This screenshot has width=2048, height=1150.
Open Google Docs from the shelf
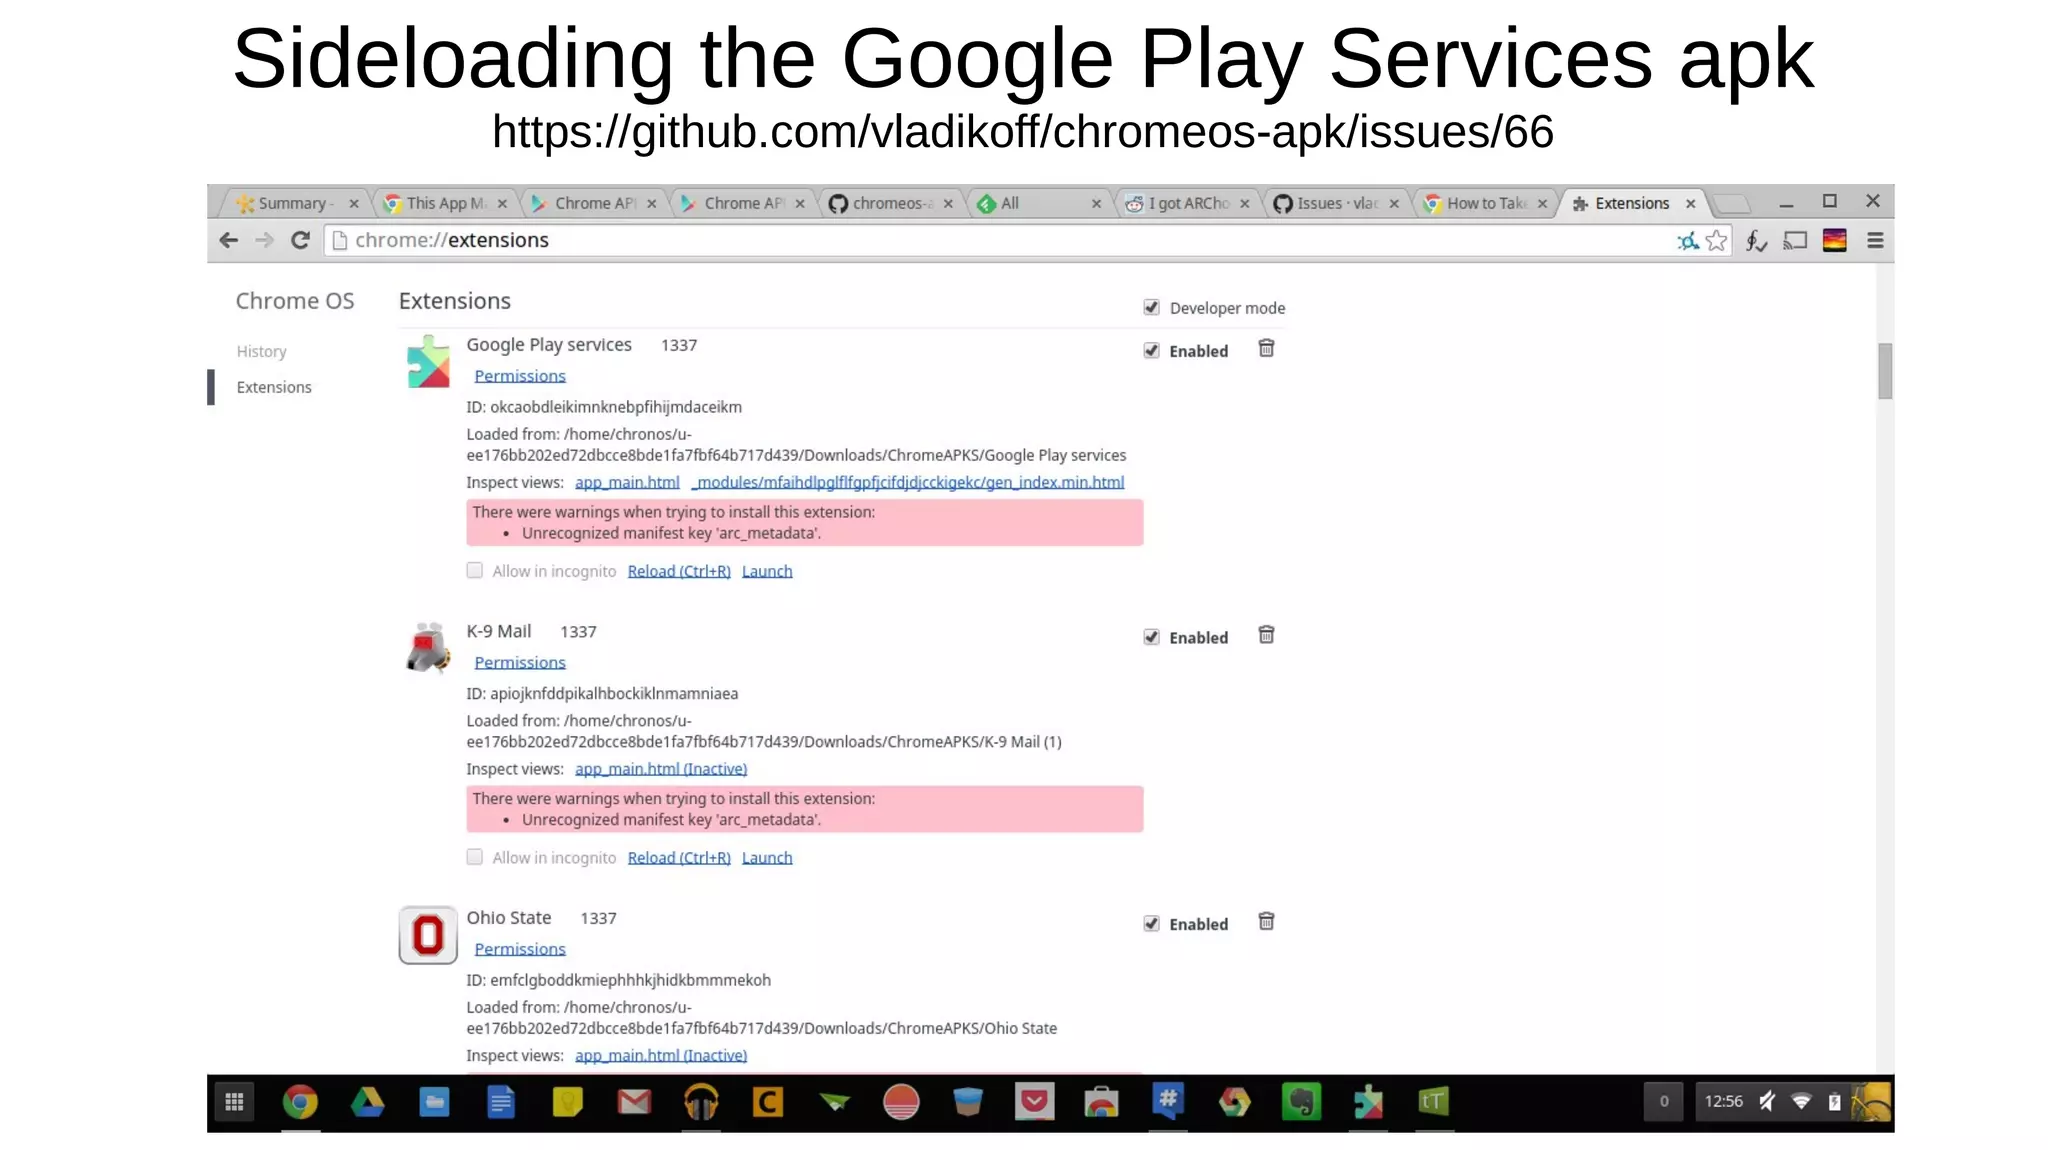(501, 1102)
